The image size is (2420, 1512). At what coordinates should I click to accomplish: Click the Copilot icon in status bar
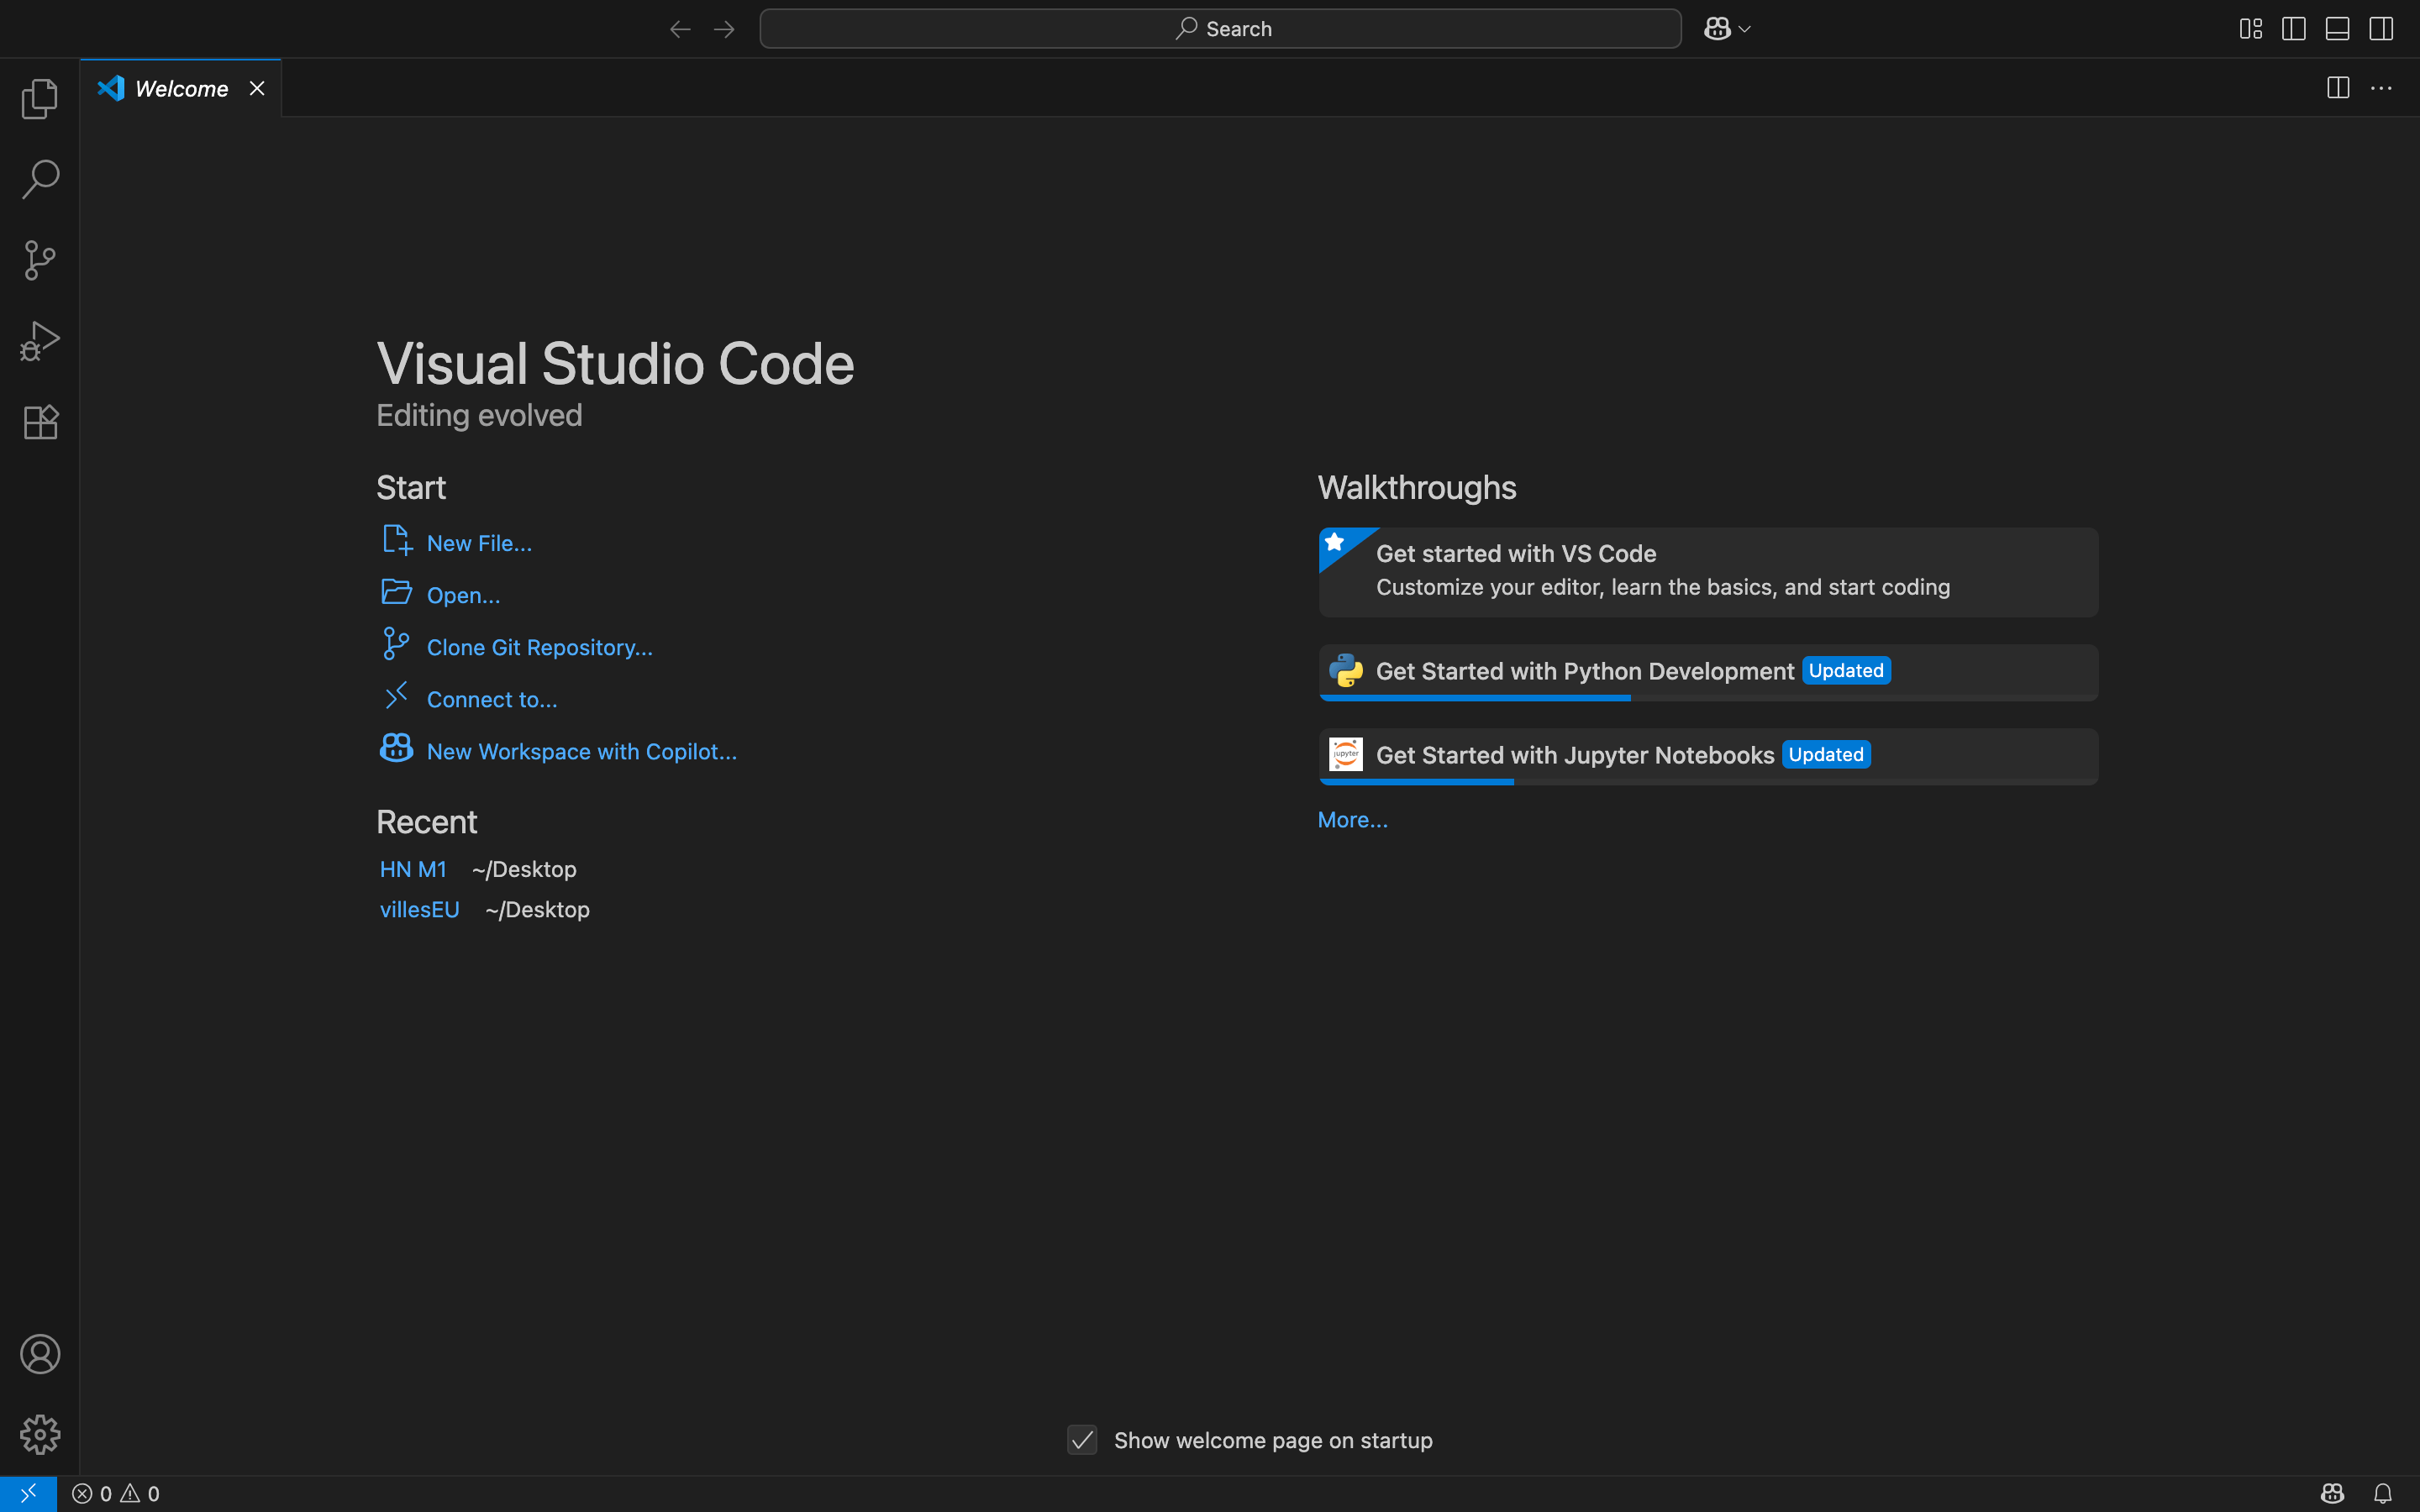(2332, 1493)
